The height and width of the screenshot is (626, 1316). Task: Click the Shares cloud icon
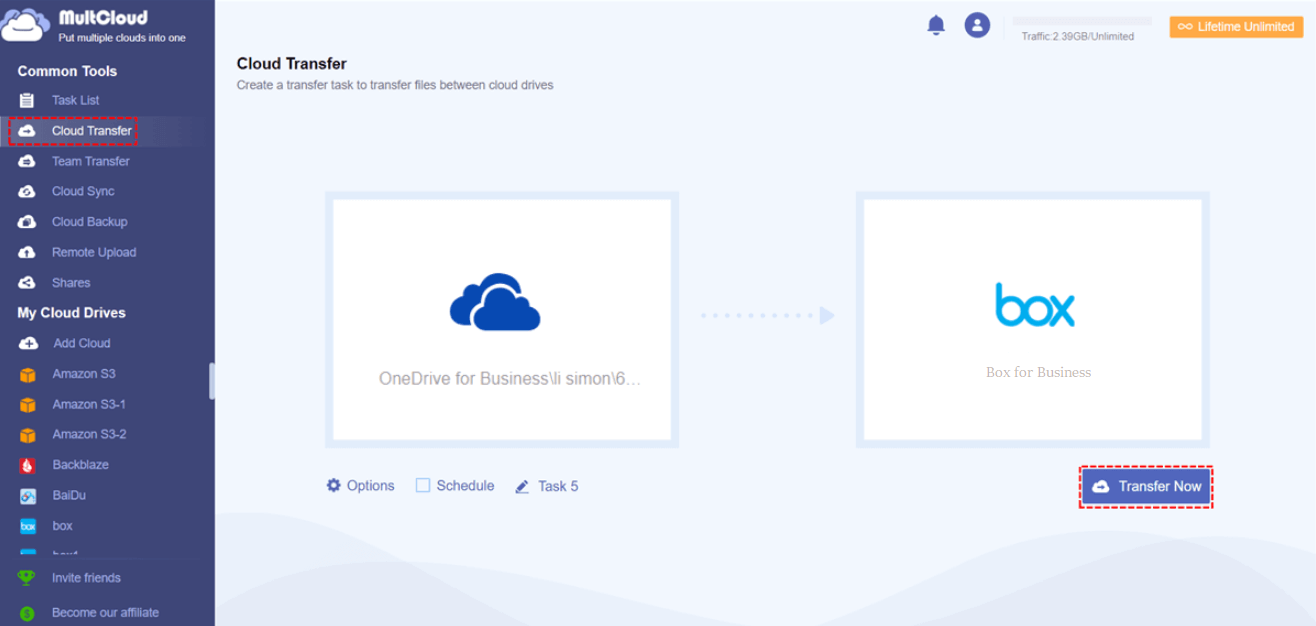pos(28,283)
